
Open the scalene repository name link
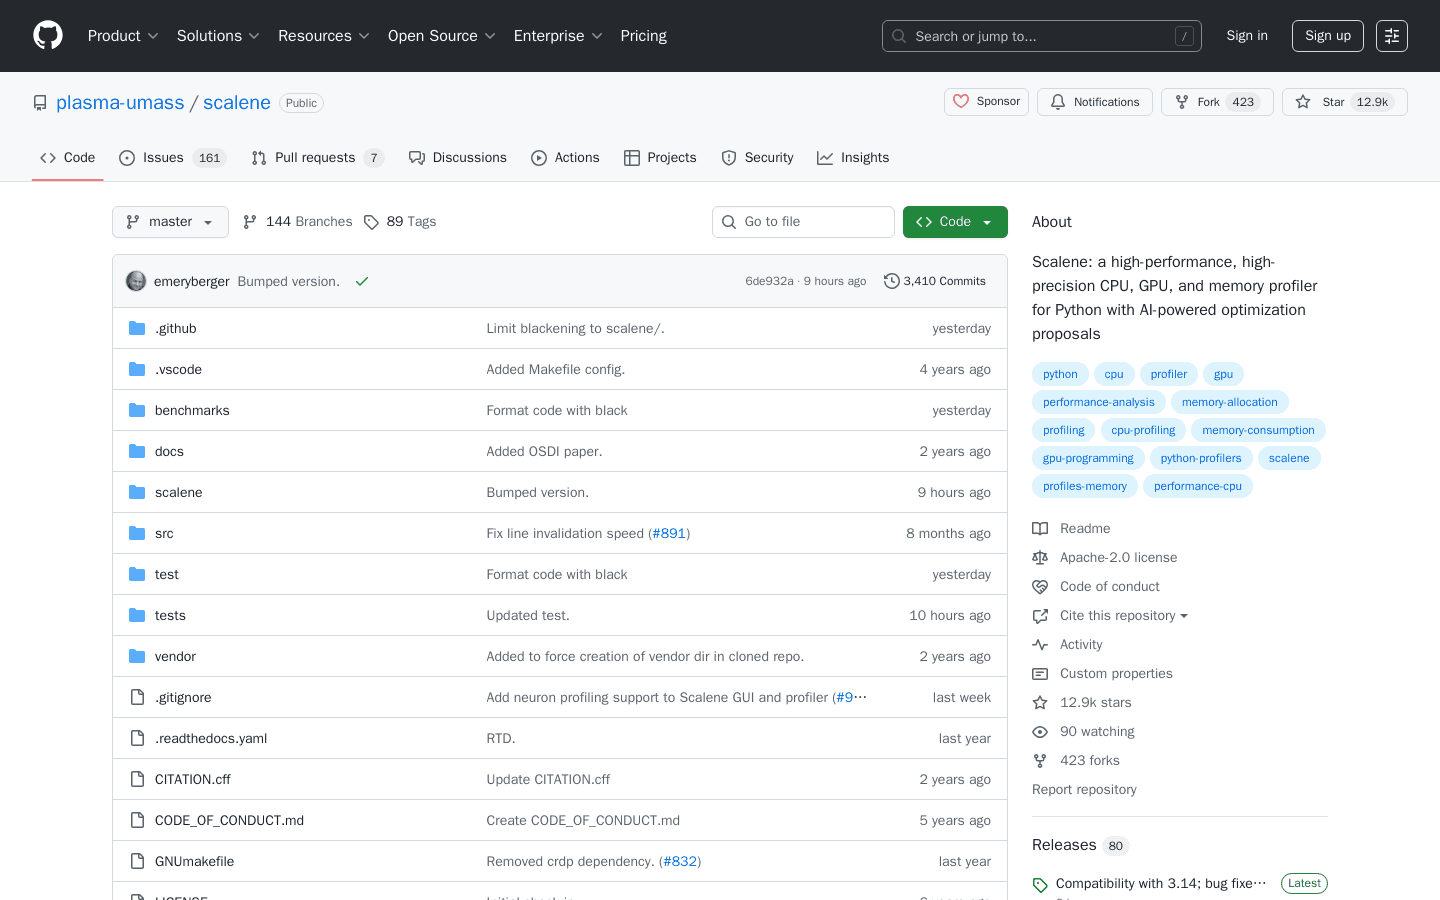point(237,103)
